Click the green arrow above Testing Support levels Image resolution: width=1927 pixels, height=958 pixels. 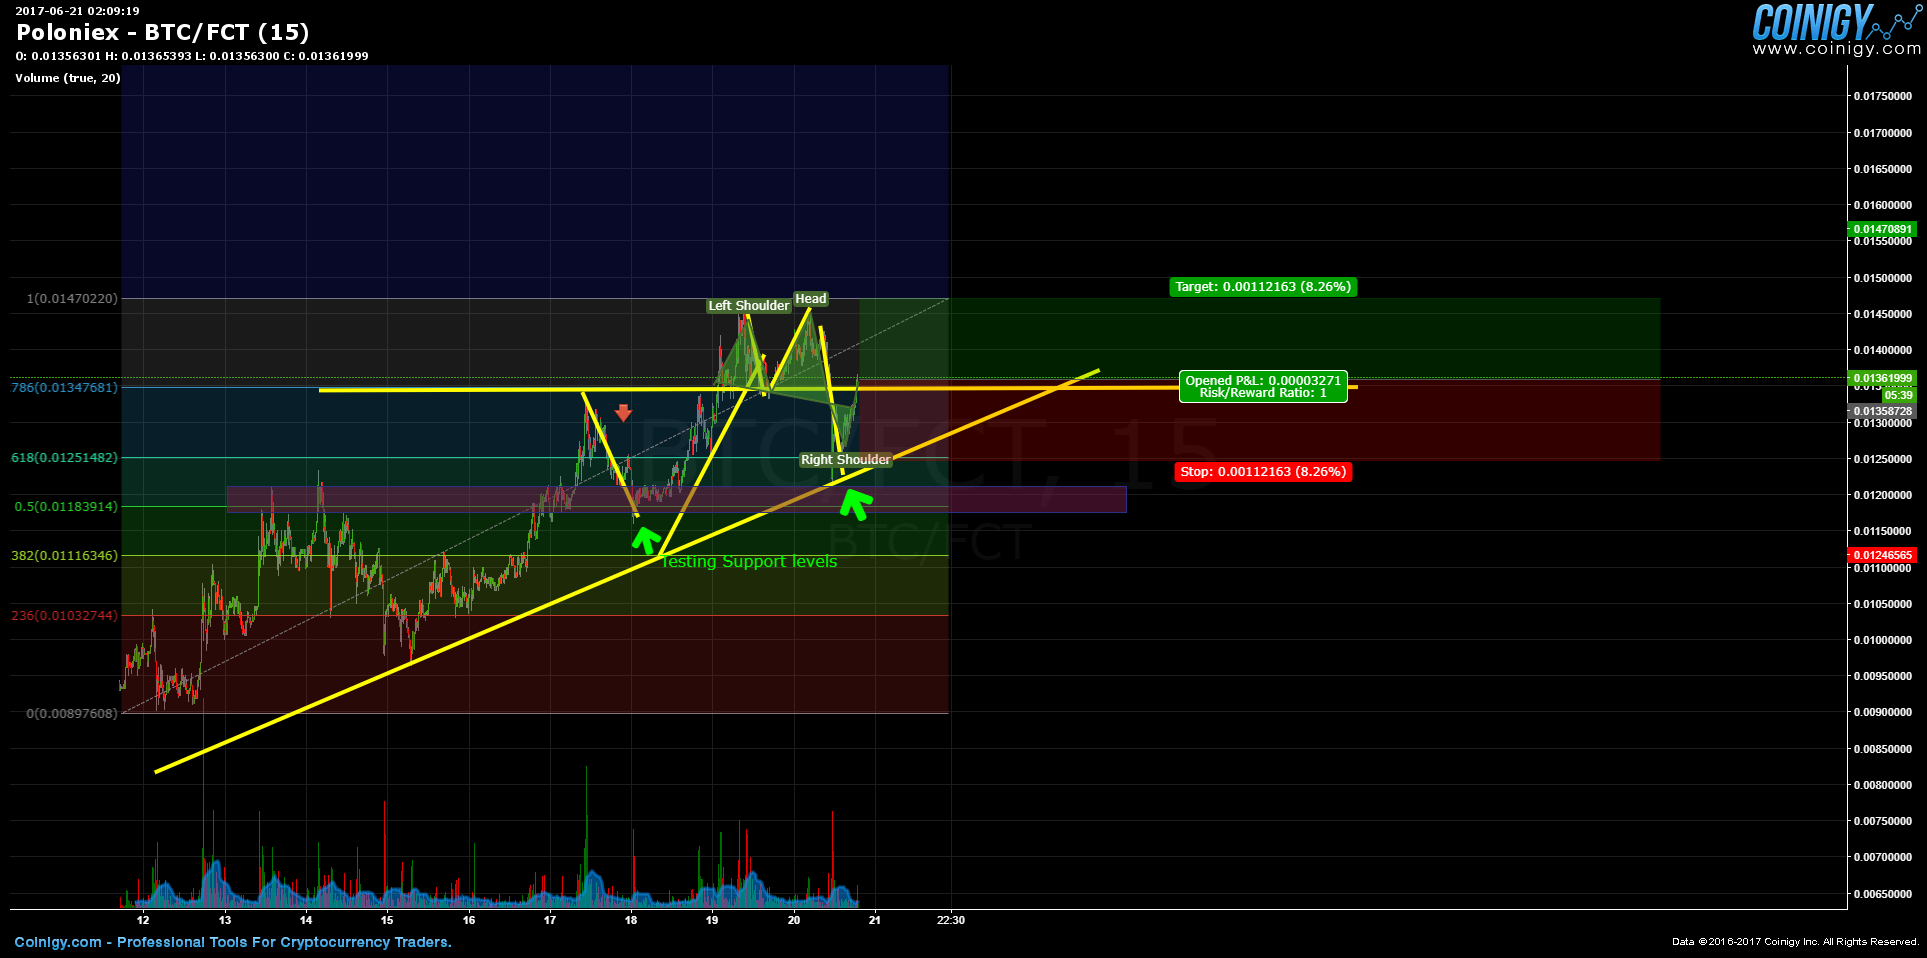(x=645, y=538)
